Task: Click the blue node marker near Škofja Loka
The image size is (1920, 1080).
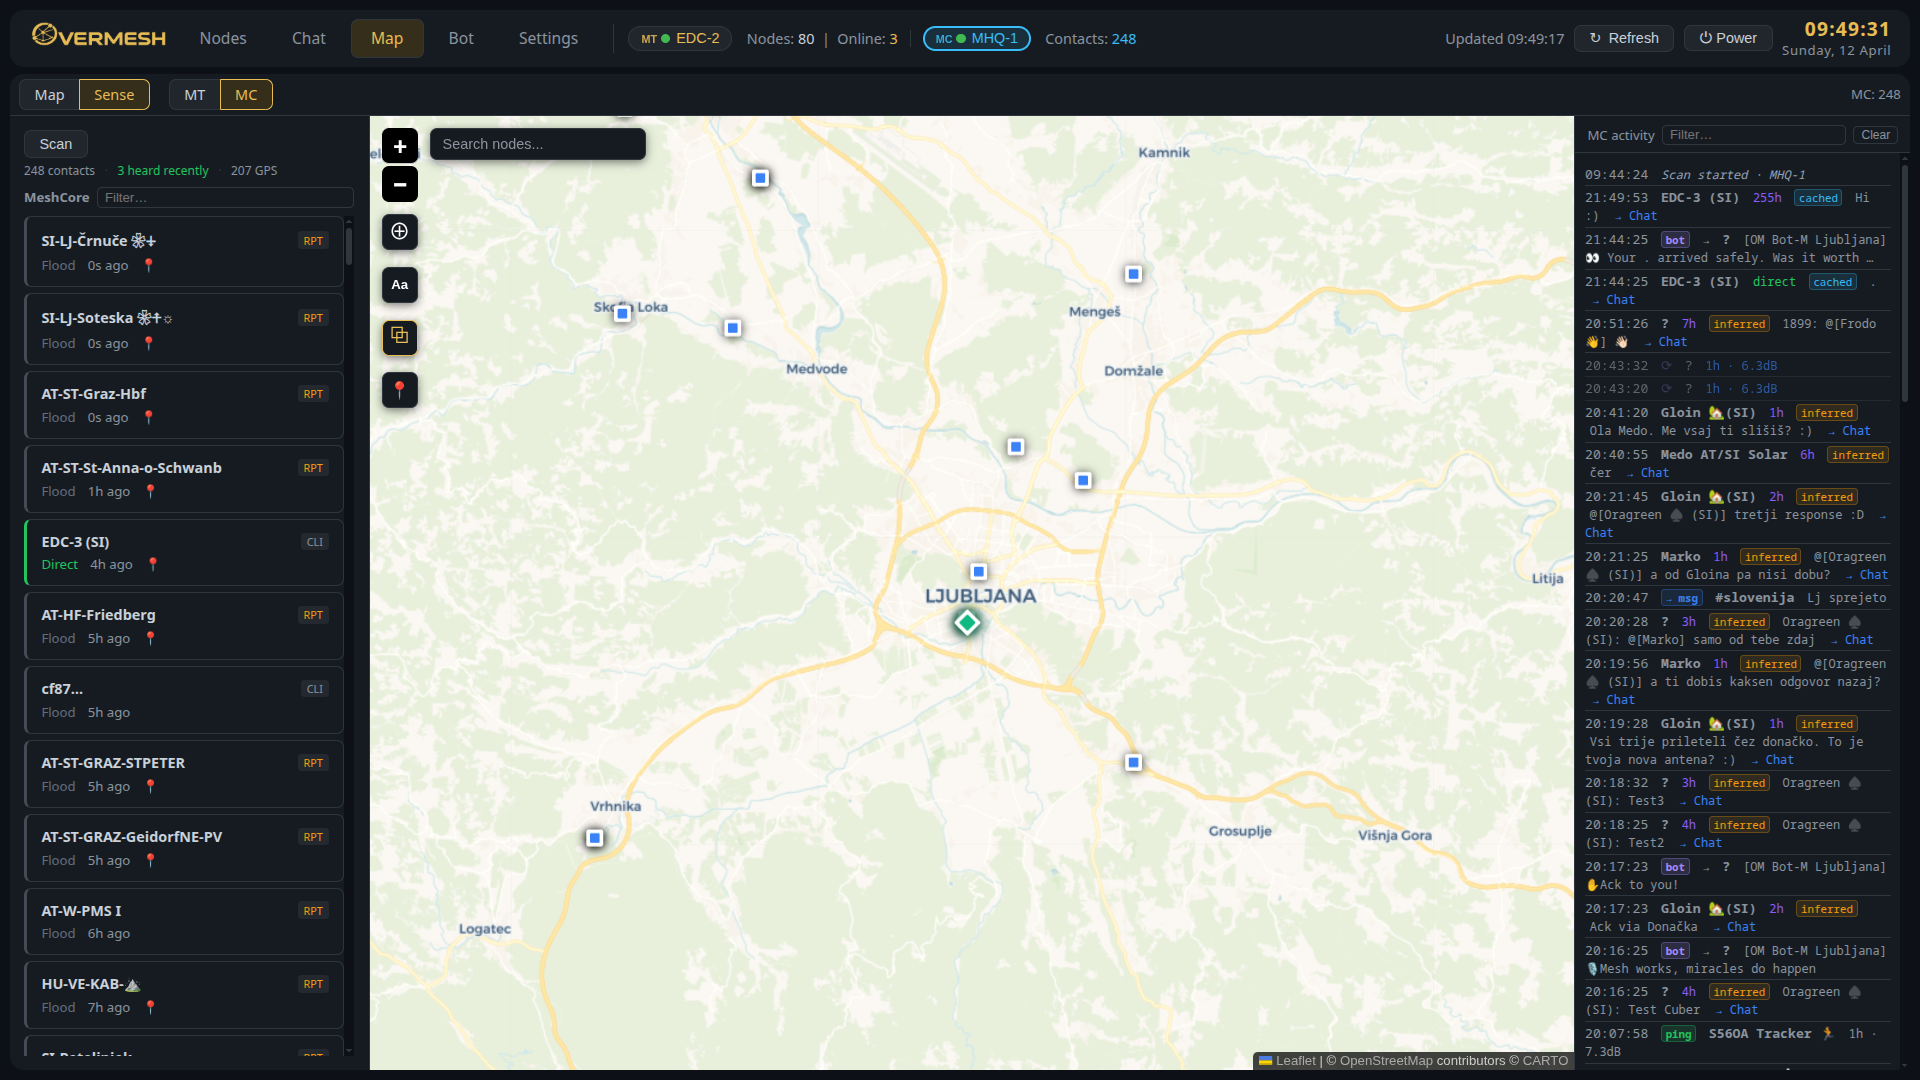Action: tap(622, 313)
